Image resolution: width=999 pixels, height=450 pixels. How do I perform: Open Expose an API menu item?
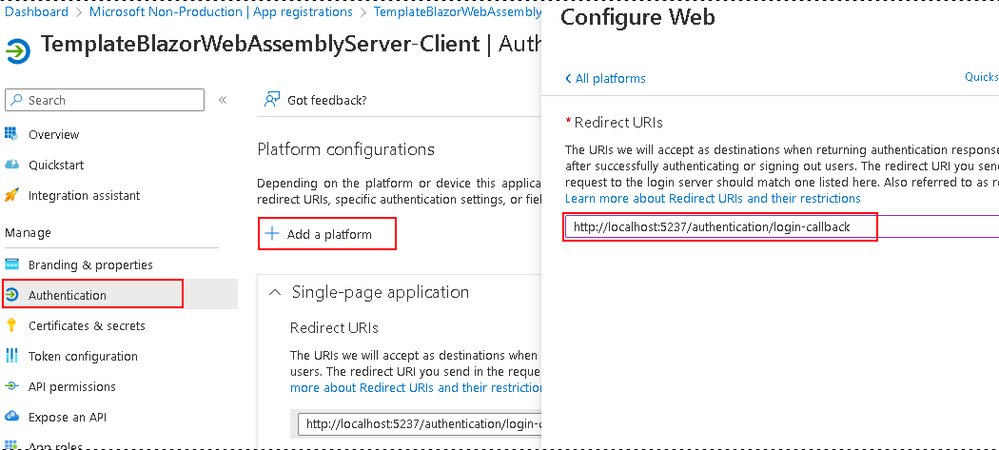coord(68,417)
